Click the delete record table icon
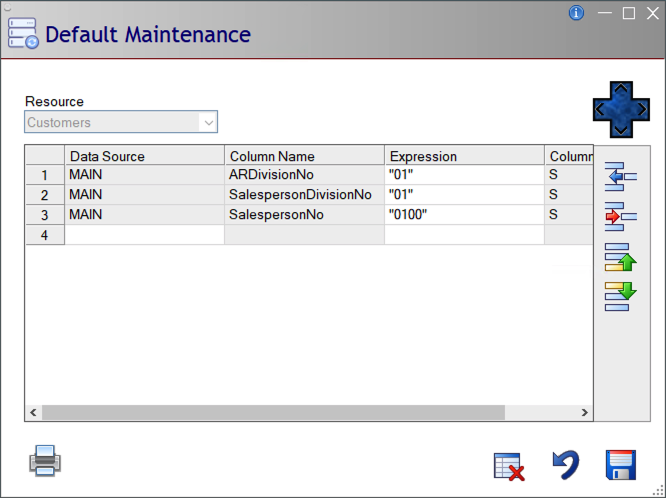This screenshot has height=498, width=666. coord(509,466)
